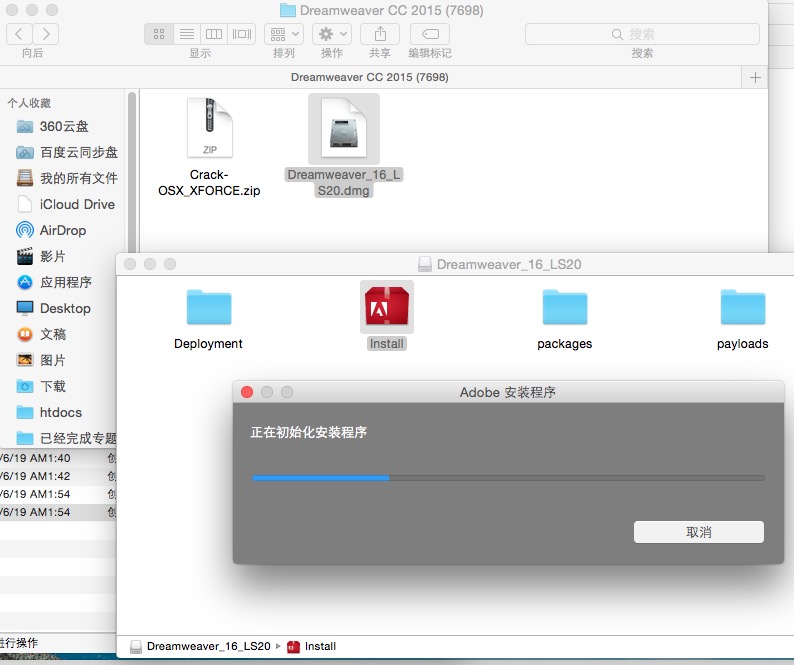Click the 个人收藏 sidebar section header

coord(29,103)
